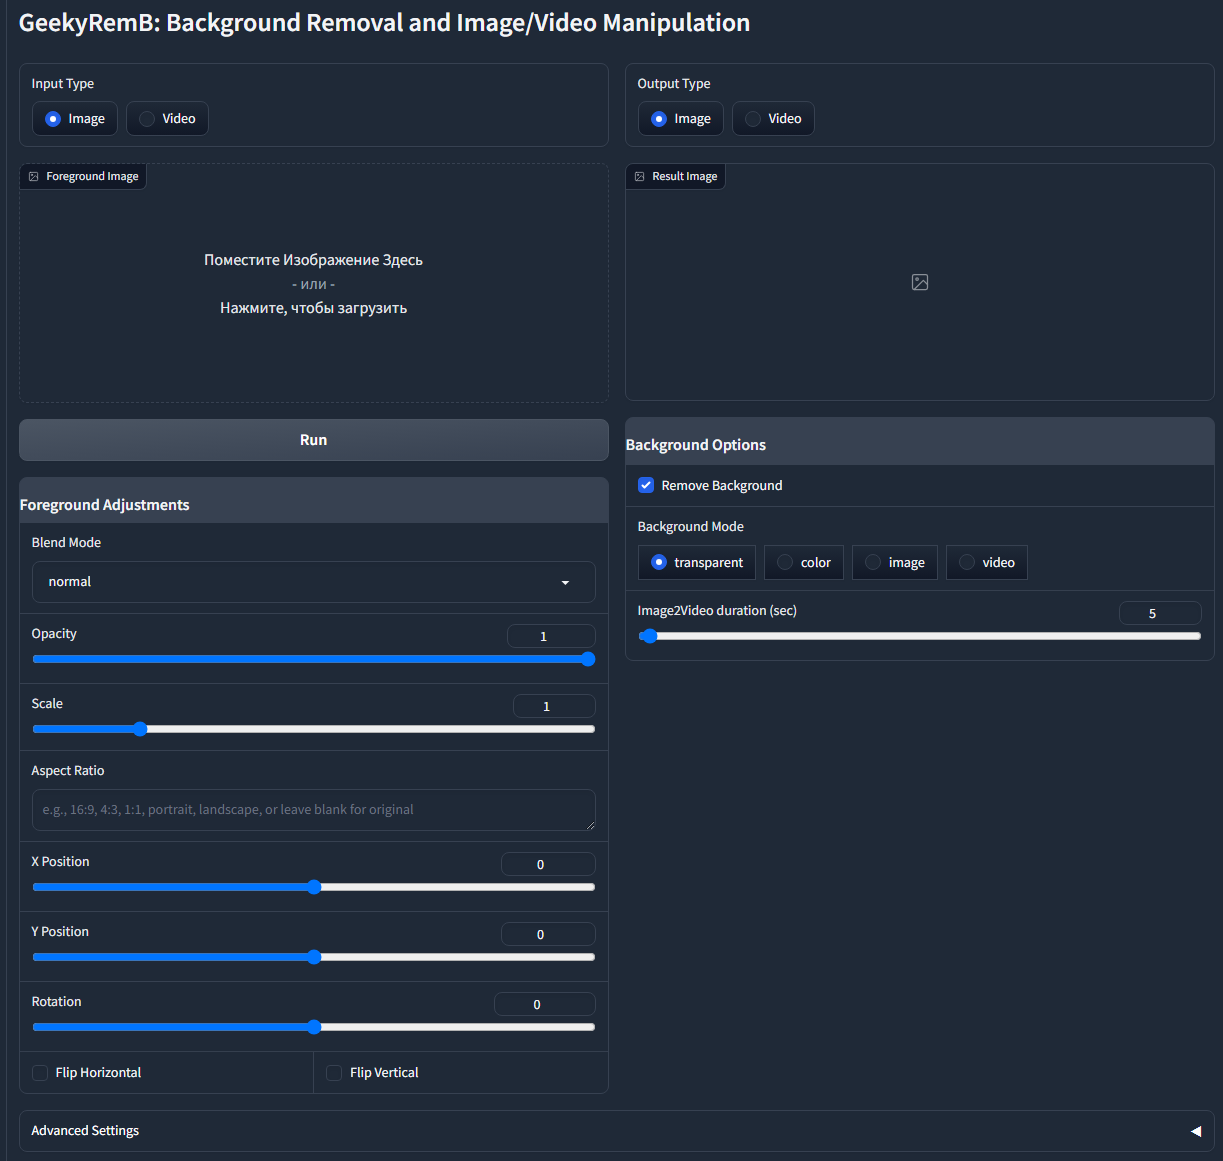Enable the Flip Vertical checkbox
This screenshot has width=1223, height=1161.
[334, 1073]
